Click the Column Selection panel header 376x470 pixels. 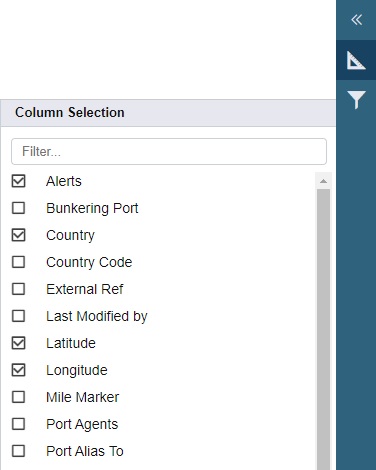pos(168,113)
